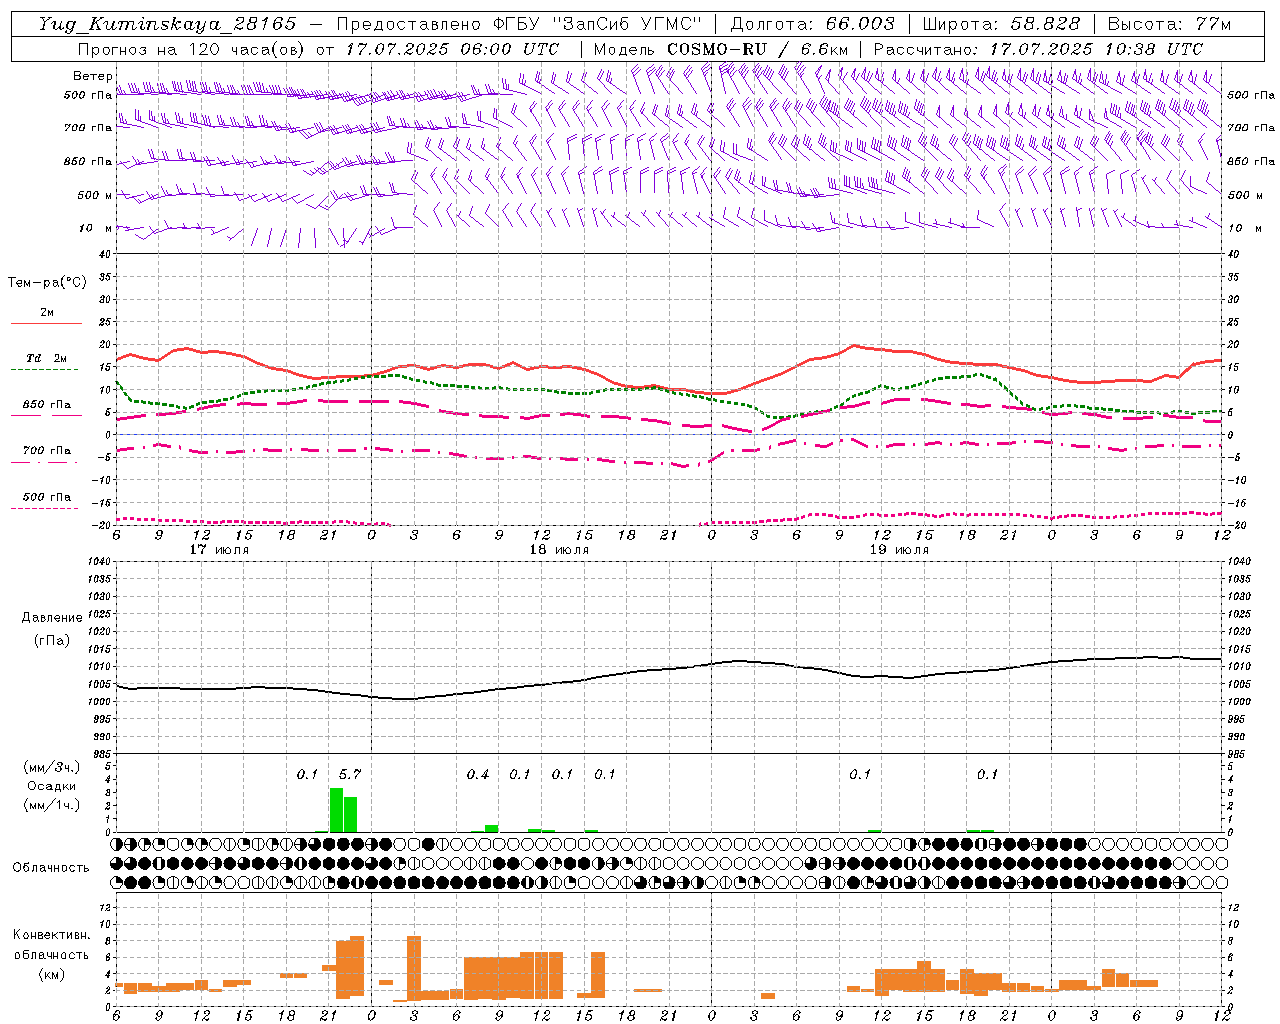Click the text Предоставлено ФГБУ "ЗапСиб УГМС"
This screenshot has width=1280, height=1024.
point(519,24)
